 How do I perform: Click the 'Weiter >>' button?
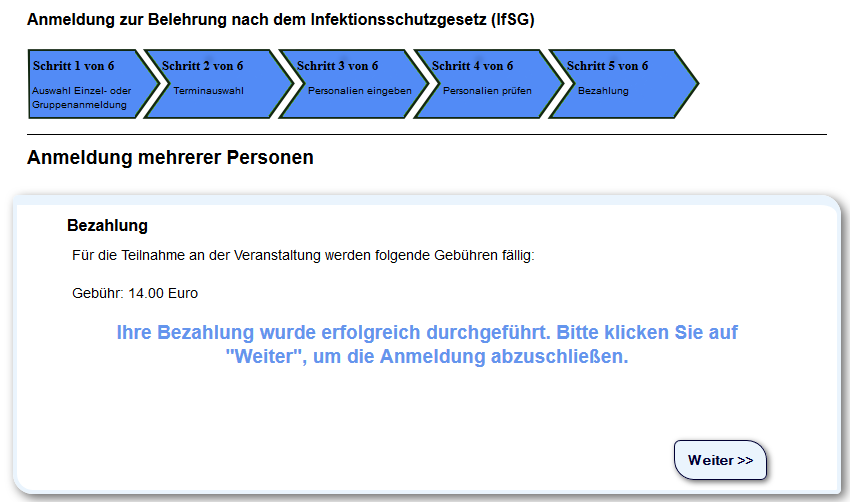(720, 460)
